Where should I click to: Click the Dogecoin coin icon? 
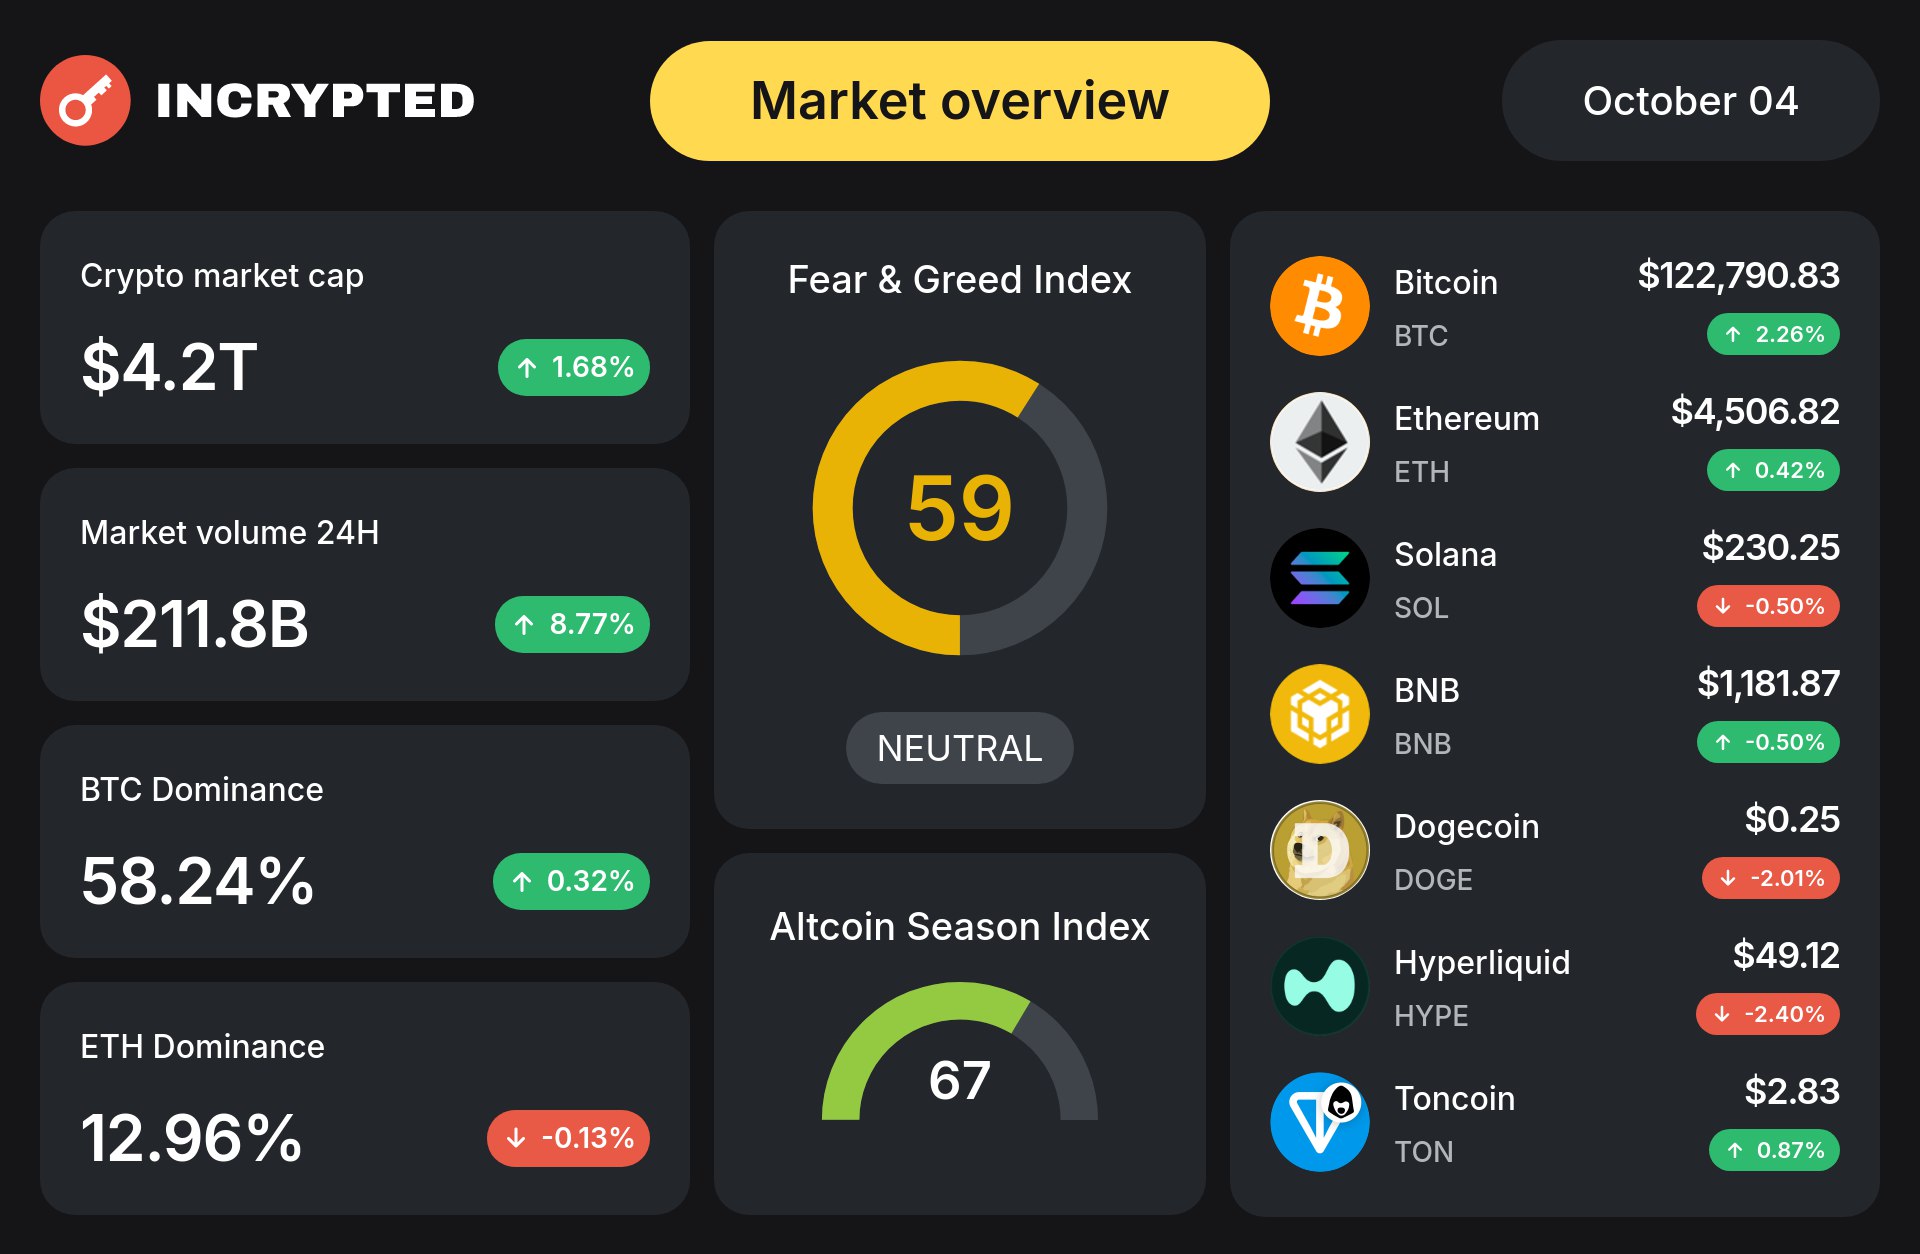1319,850
